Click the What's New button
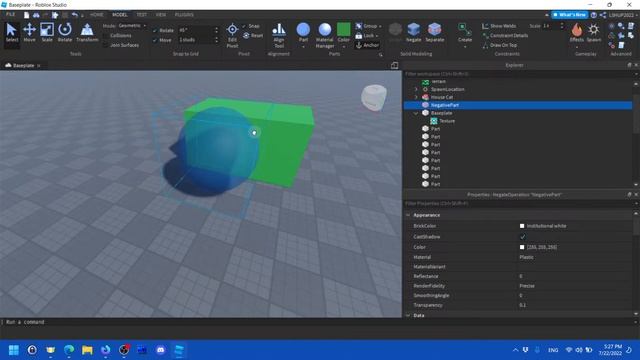The image size is (640, 360). tap(570, 15)
